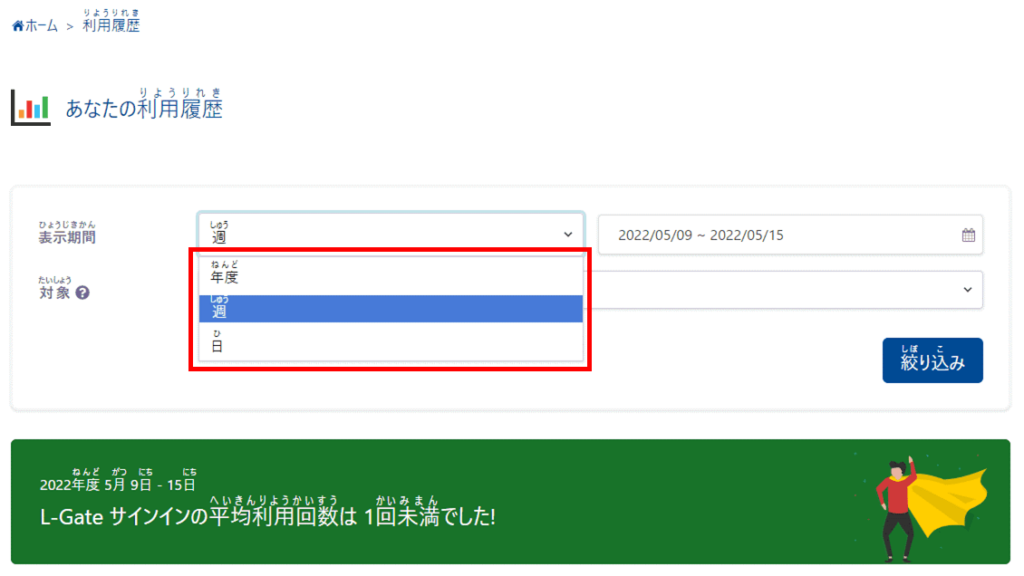Click the L-Gate サインイン average usage message
This screenshot has height=576, width=1024.
pyautogui.click(x=267, y=518)
